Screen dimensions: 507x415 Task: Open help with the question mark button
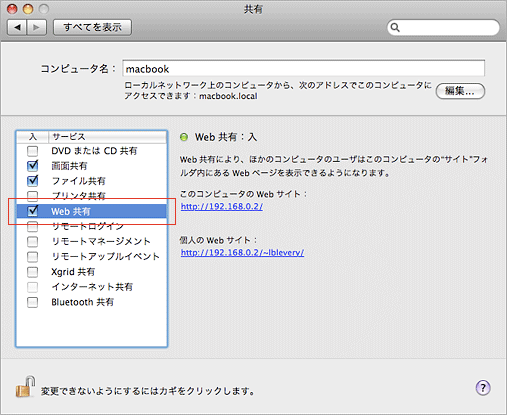pyautogui.click(x=483, y=388)
